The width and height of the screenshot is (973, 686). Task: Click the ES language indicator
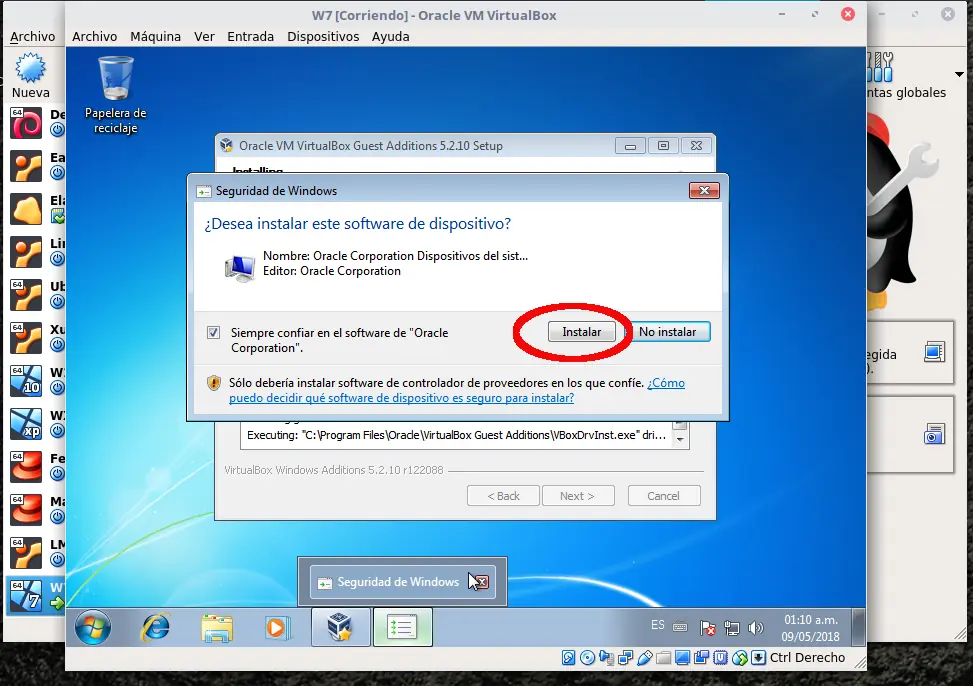click(x=658, y=625)
